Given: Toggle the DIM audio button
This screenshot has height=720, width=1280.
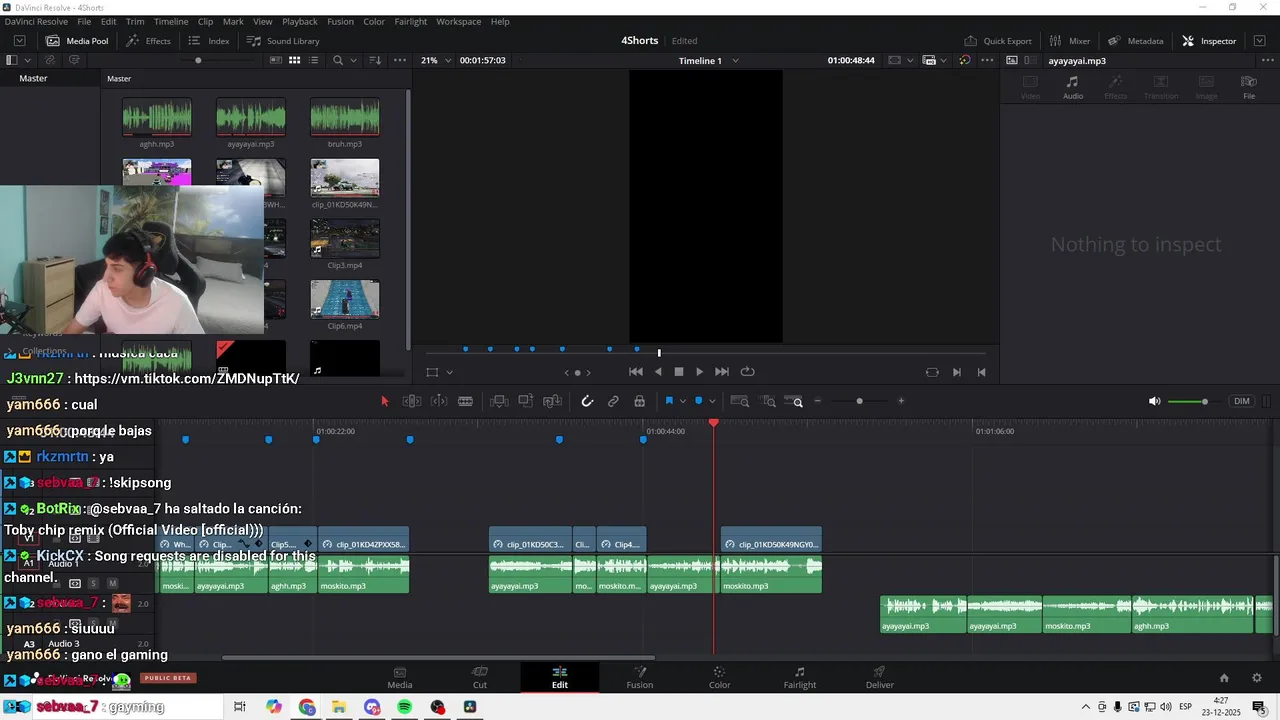Looking at the screenshot, I should pyautogui.click(x=1241, y=401).
